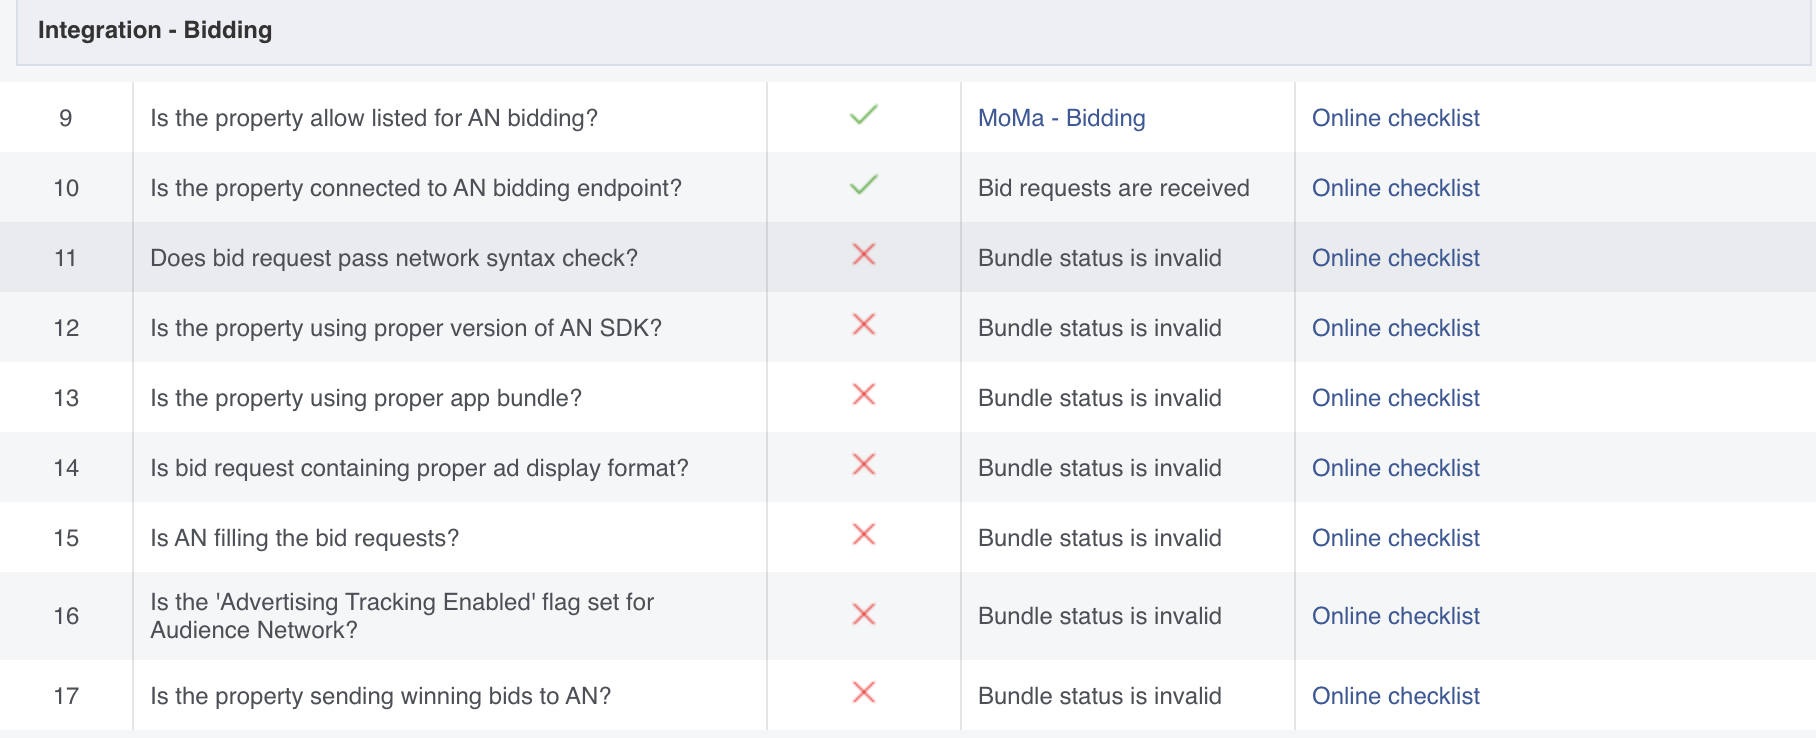Click red X for proper app bundle
Viewport: 1816px width, 738px height.
[x=864, y=395]
